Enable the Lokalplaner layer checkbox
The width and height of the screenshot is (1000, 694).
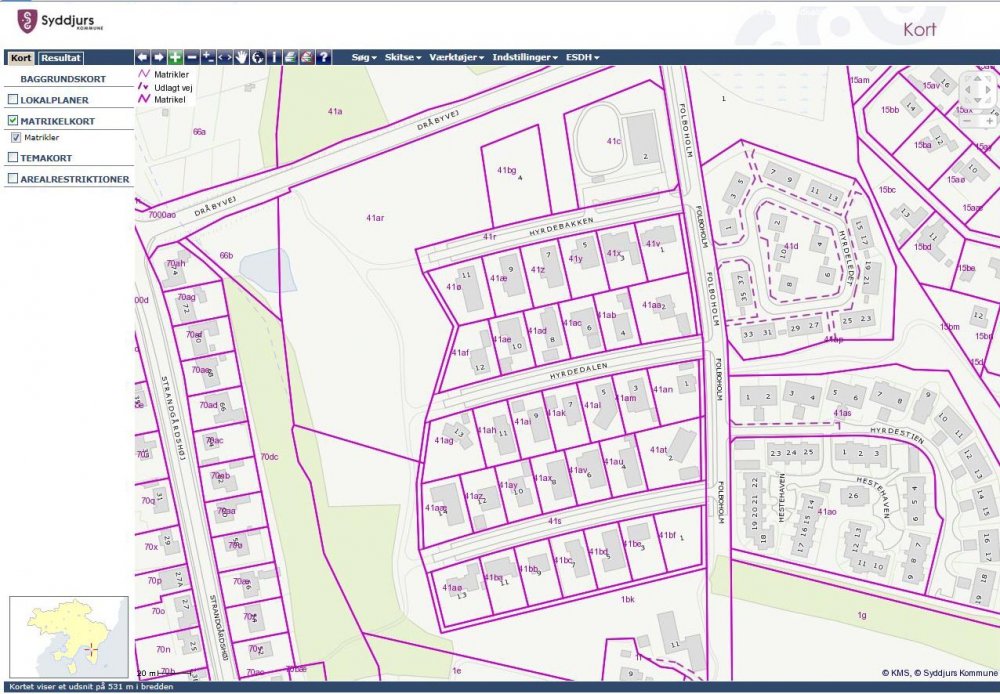[12, 100]
